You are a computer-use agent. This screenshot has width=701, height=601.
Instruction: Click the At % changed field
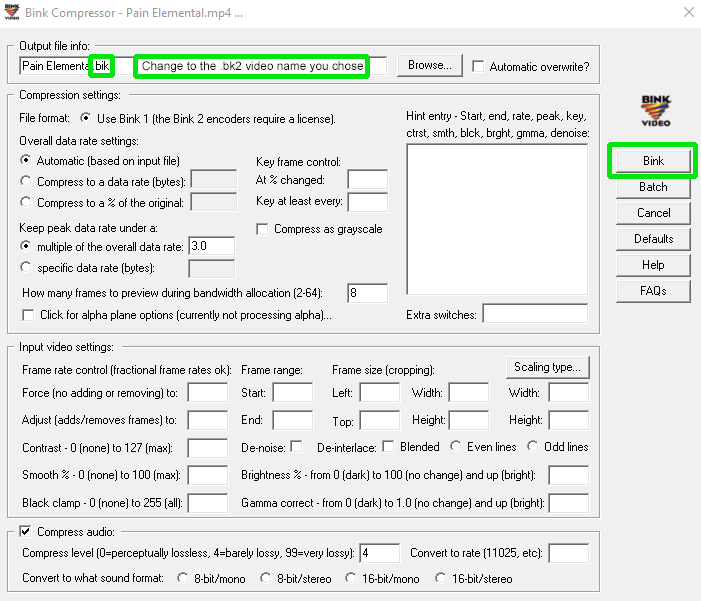coord(367,179)
